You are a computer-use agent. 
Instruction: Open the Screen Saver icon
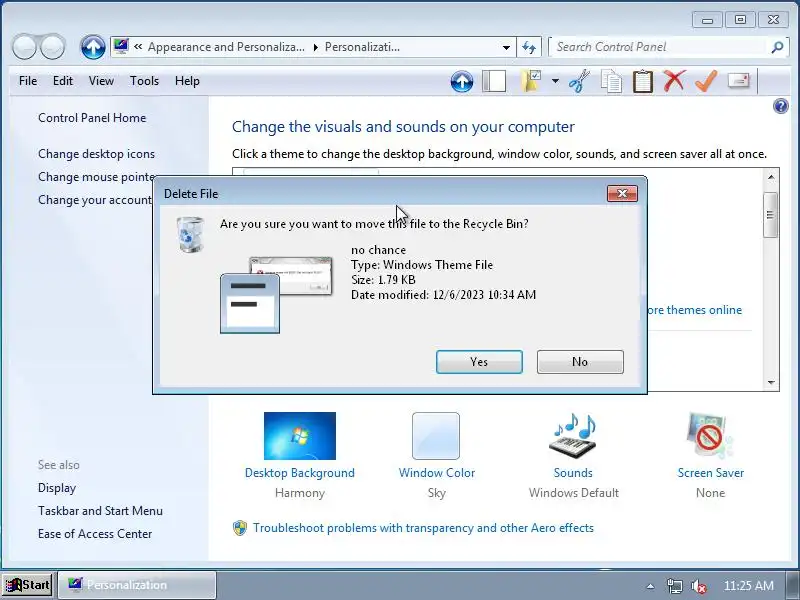(710, 436)
